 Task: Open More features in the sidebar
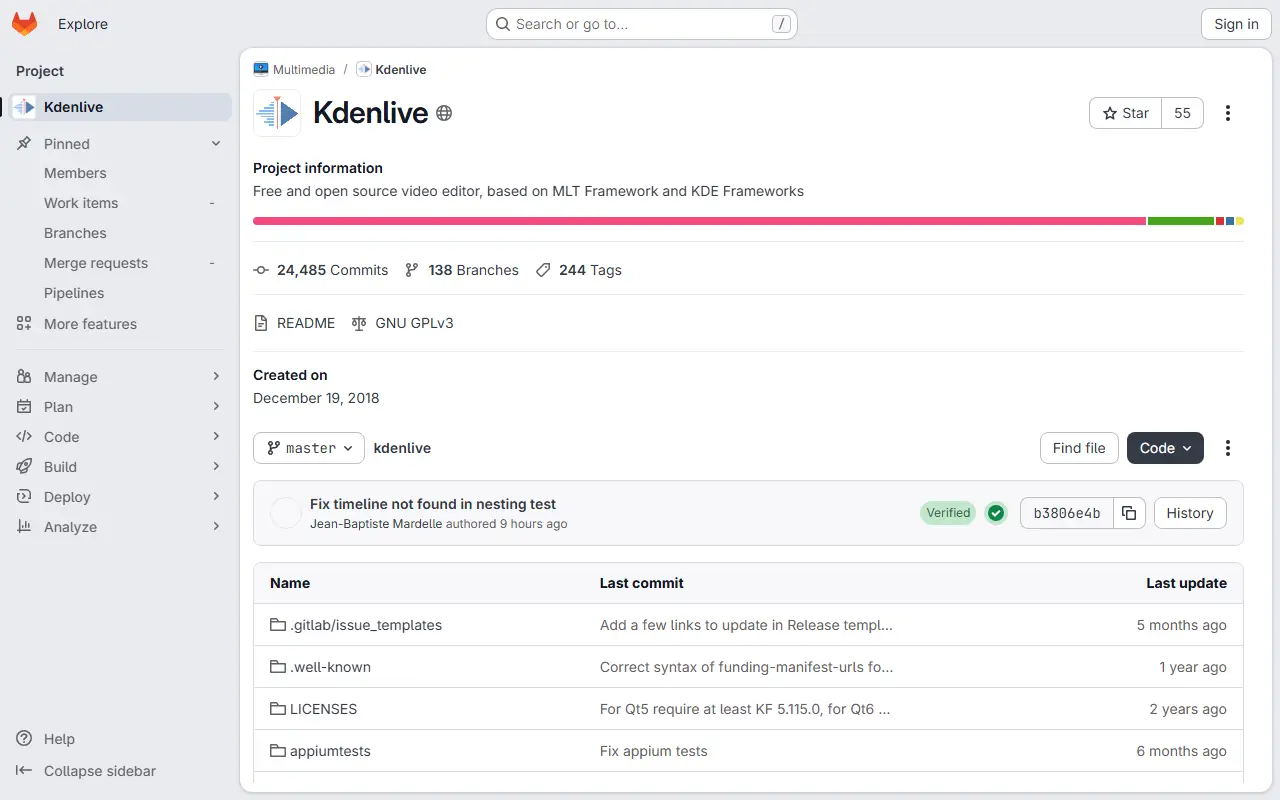click(120, 324)
